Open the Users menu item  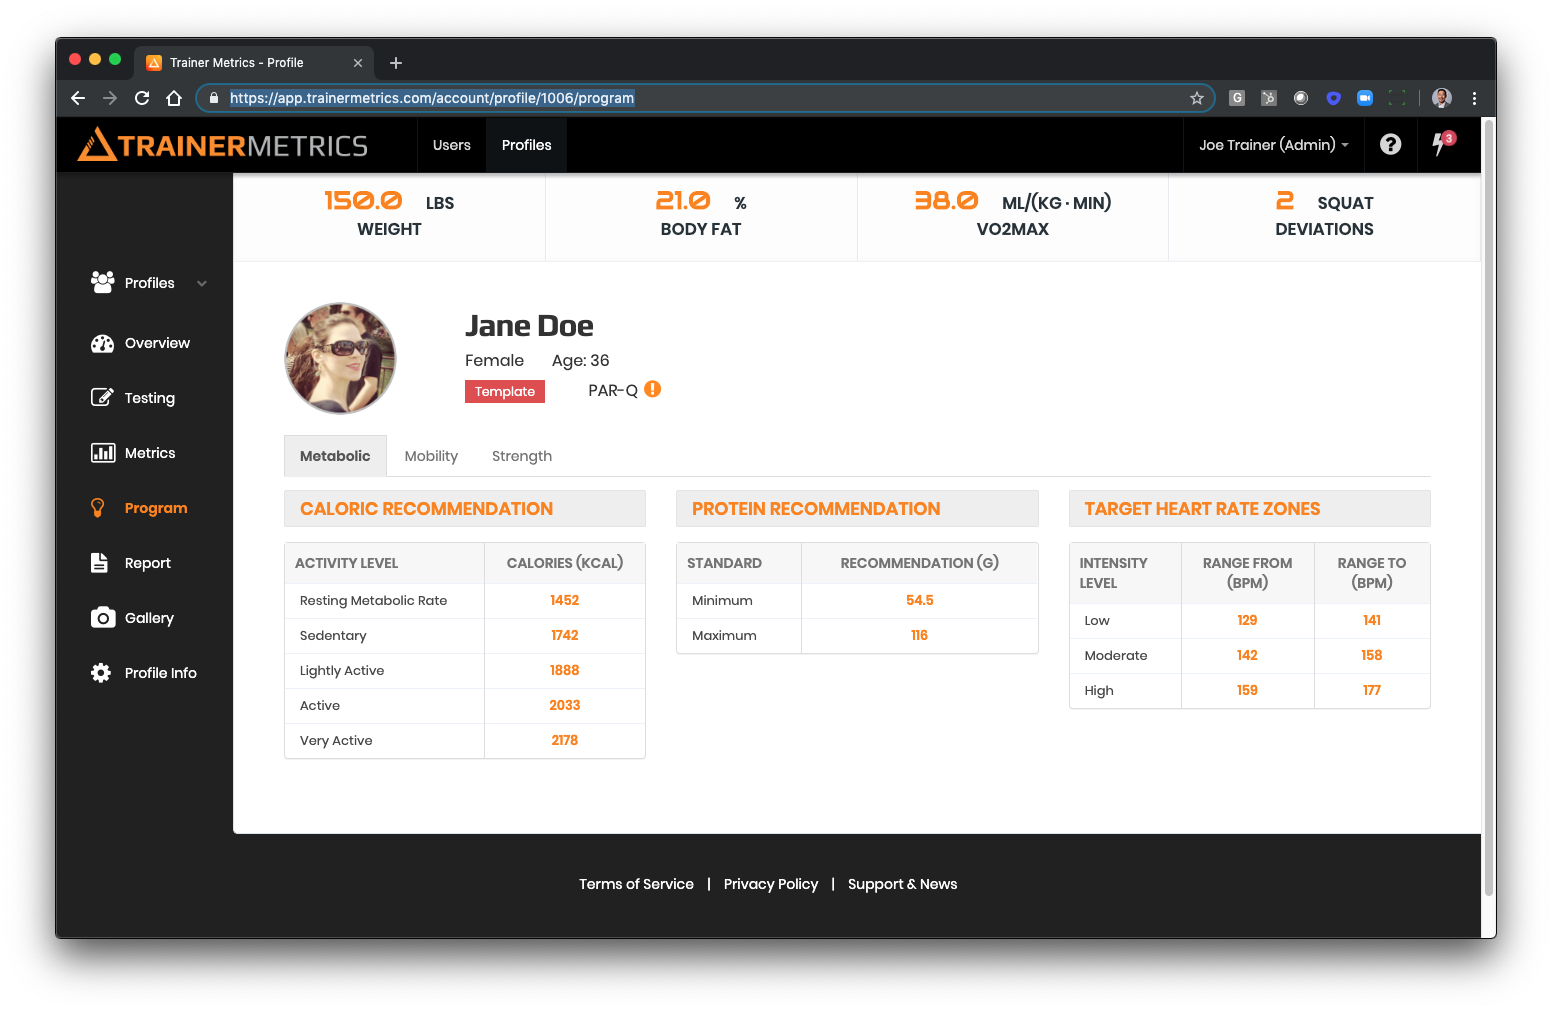pos(452,145)
